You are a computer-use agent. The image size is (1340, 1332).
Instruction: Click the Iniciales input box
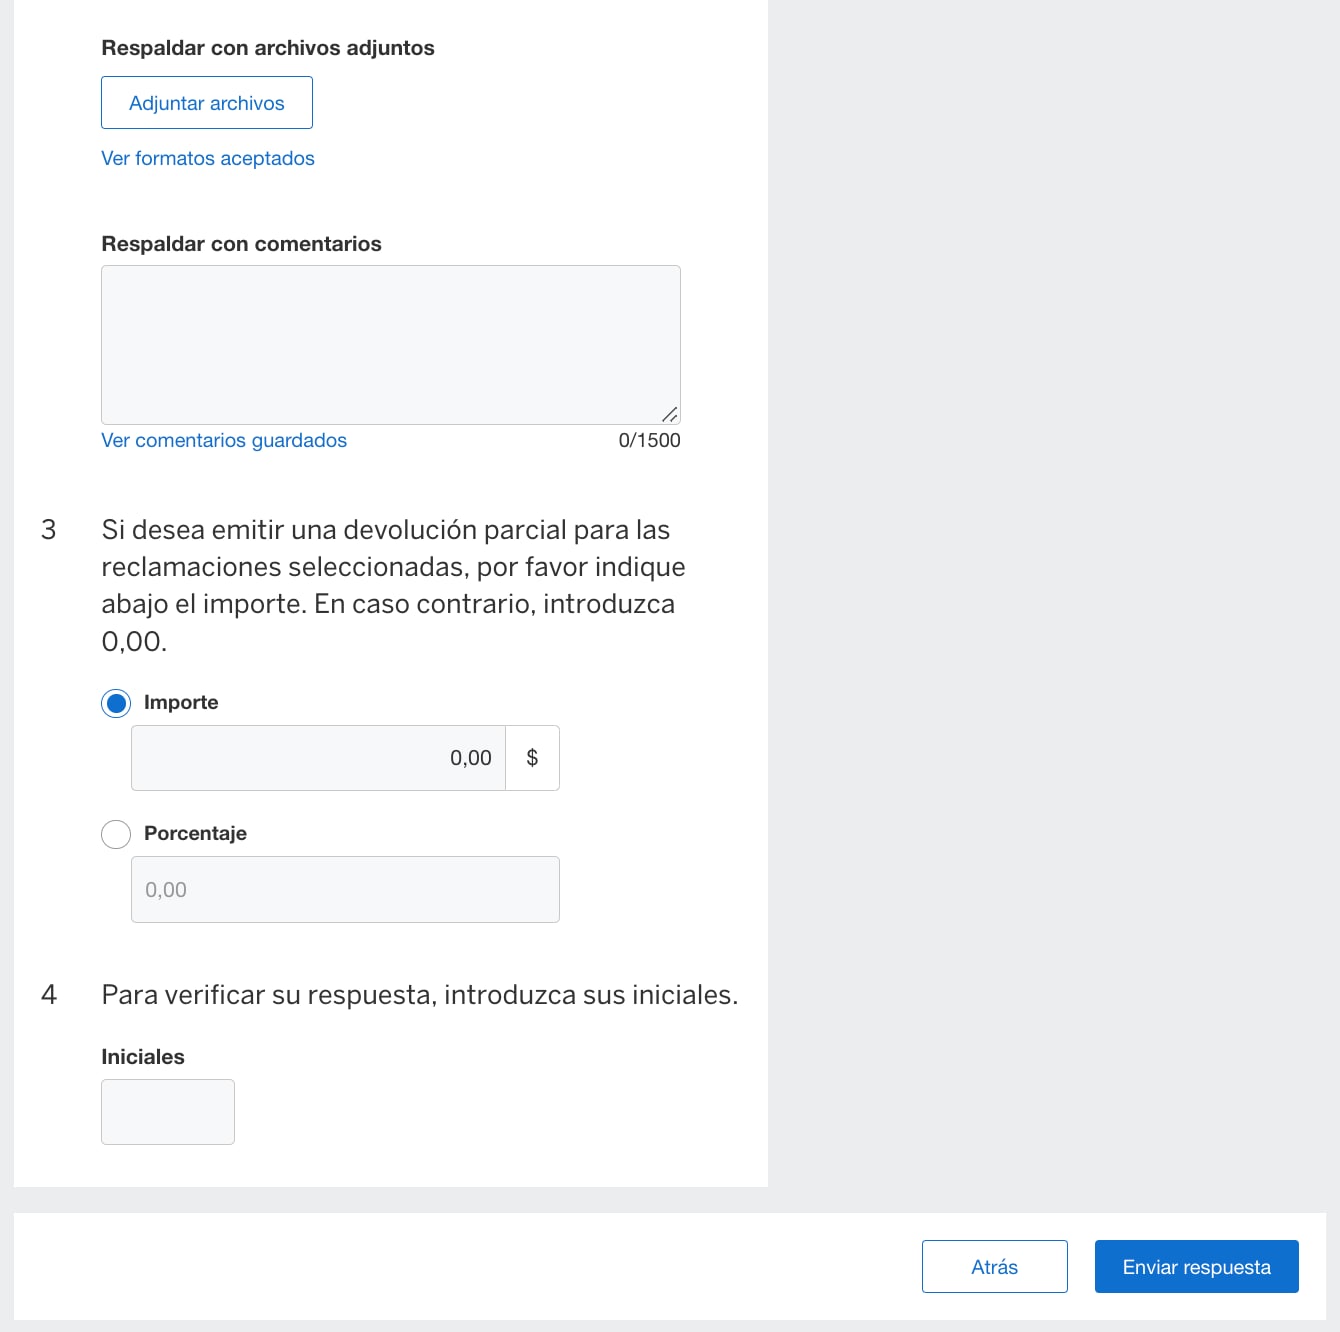point(167,1111)
